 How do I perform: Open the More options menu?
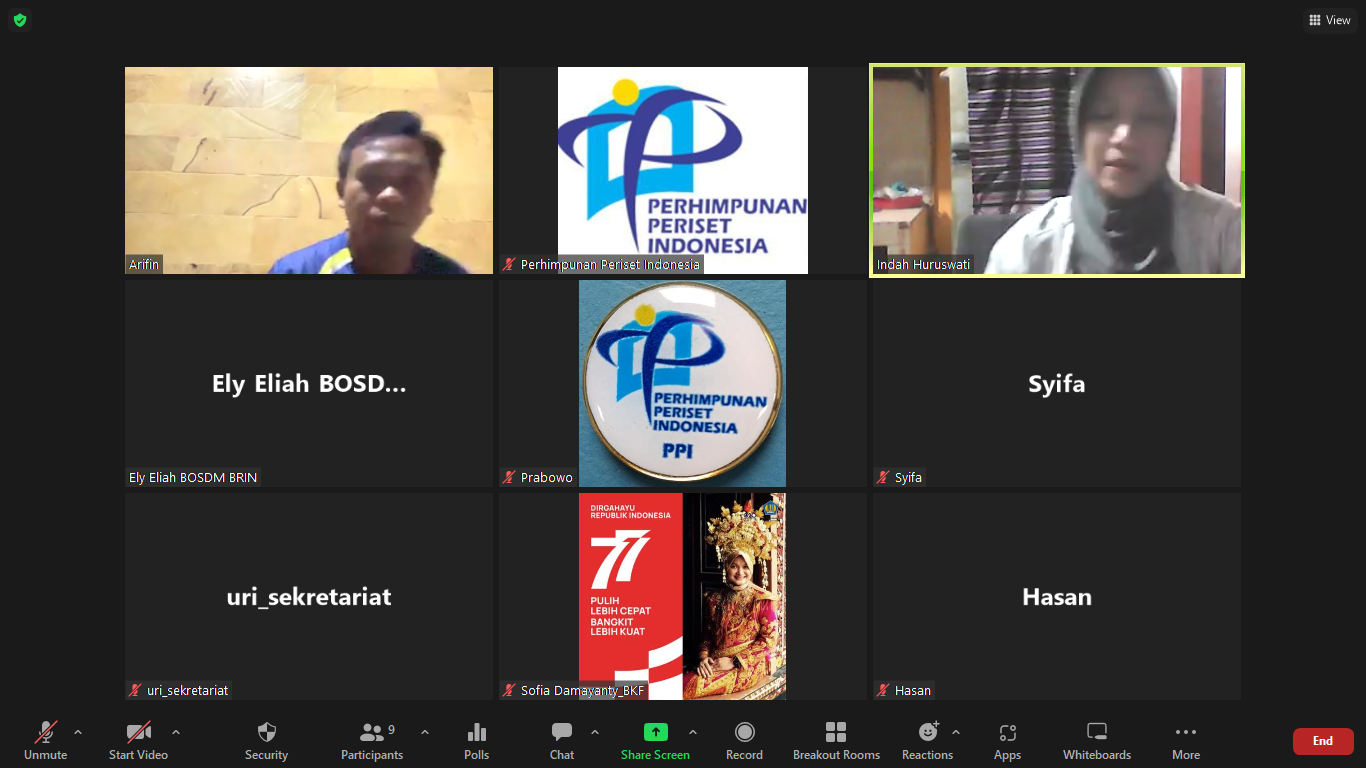point(1186,741)
